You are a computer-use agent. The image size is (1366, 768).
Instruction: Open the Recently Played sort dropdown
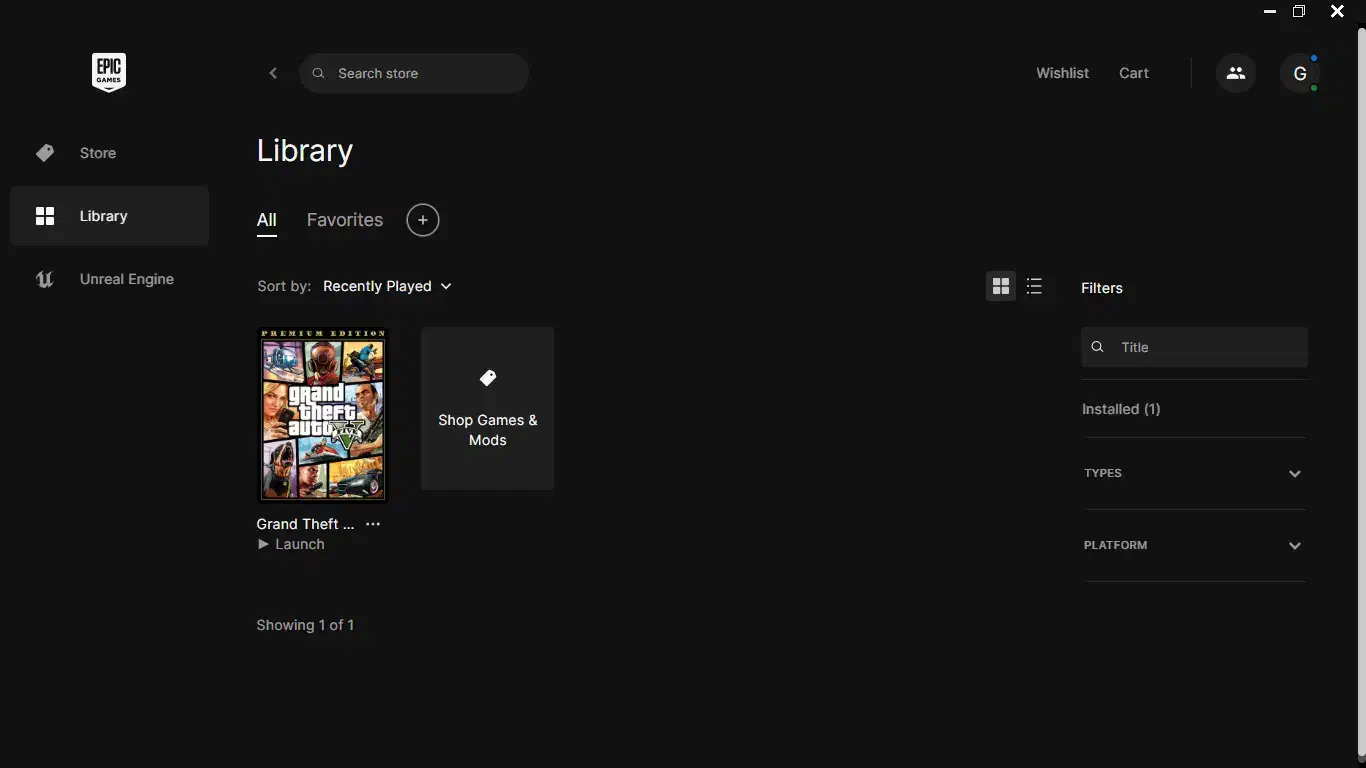pos(387,286)
